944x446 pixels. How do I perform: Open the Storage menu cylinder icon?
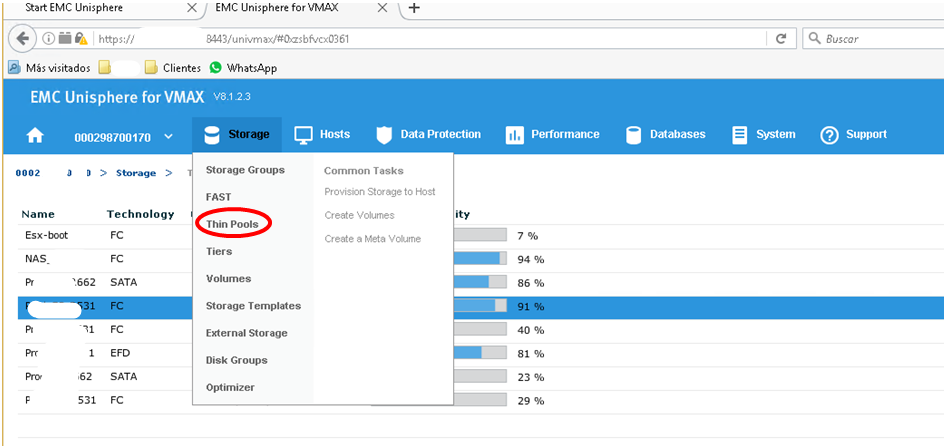point(212,135)
